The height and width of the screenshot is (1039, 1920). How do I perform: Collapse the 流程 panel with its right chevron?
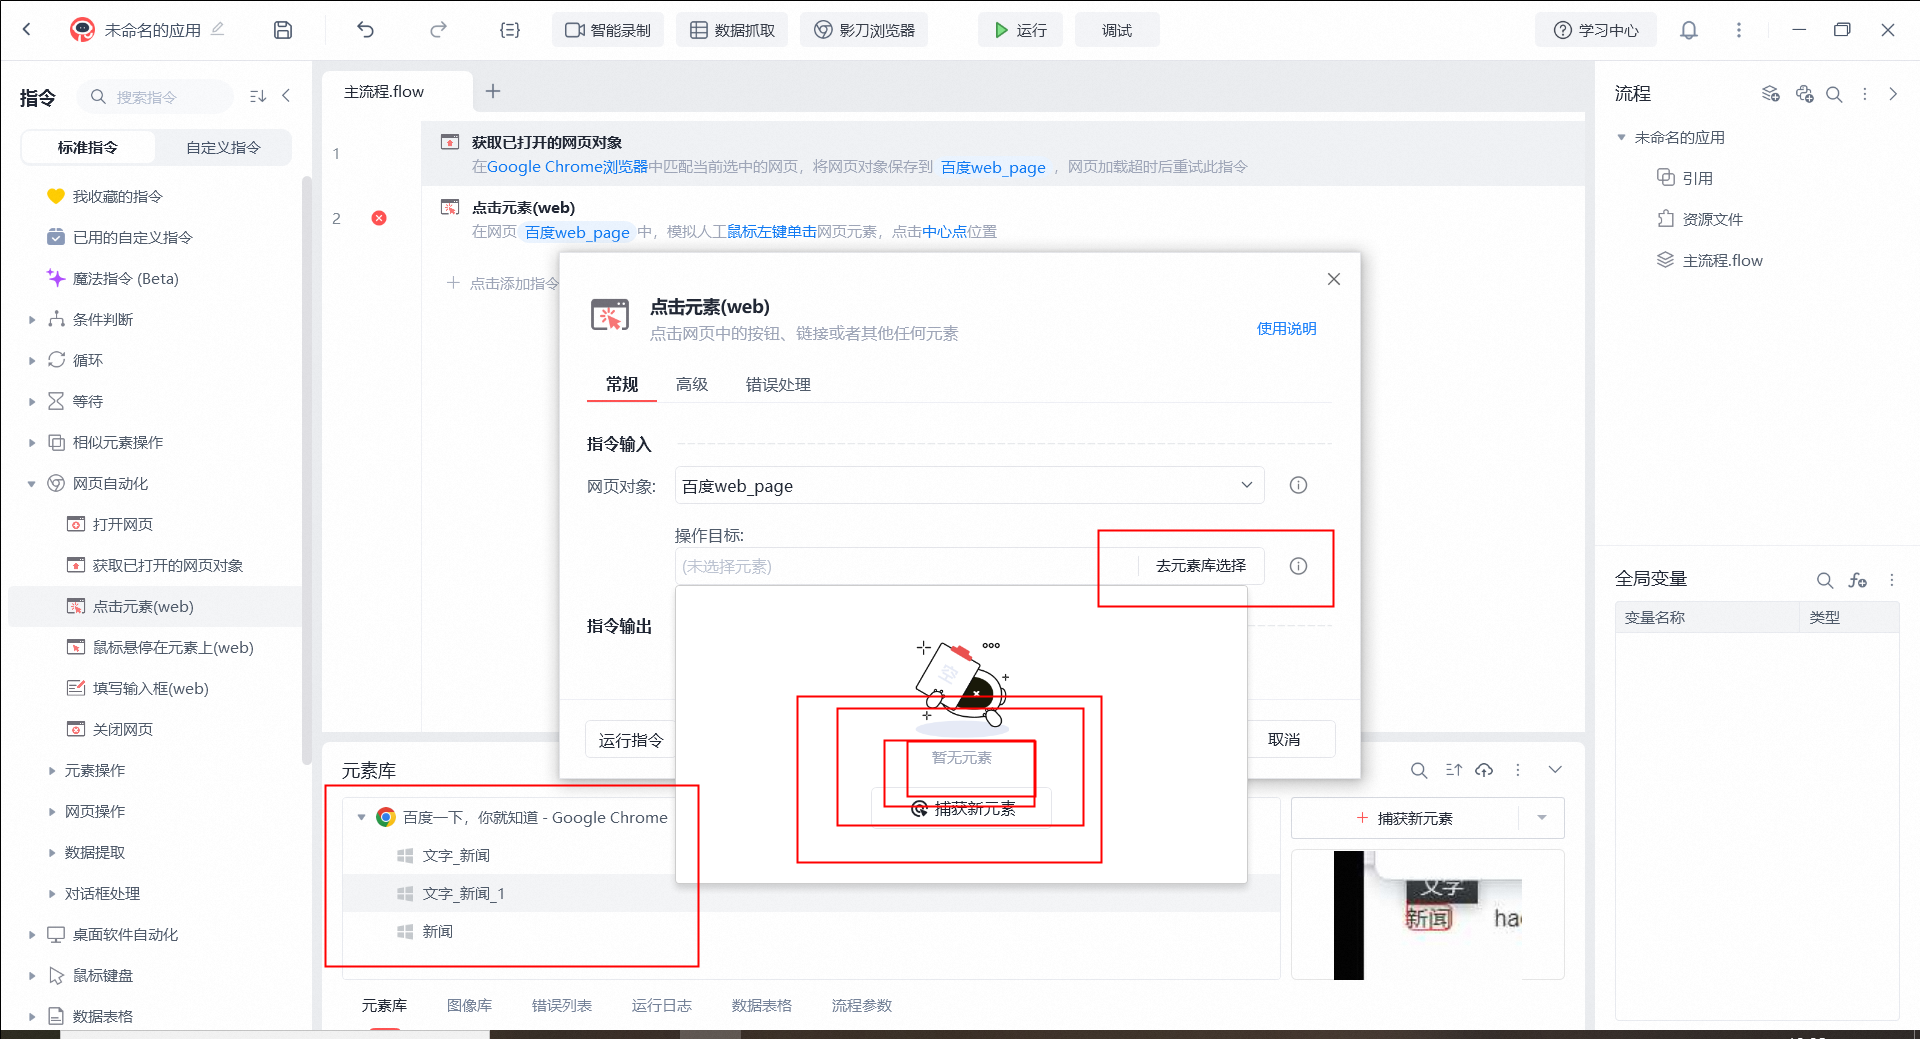(x=1893, y=94)
